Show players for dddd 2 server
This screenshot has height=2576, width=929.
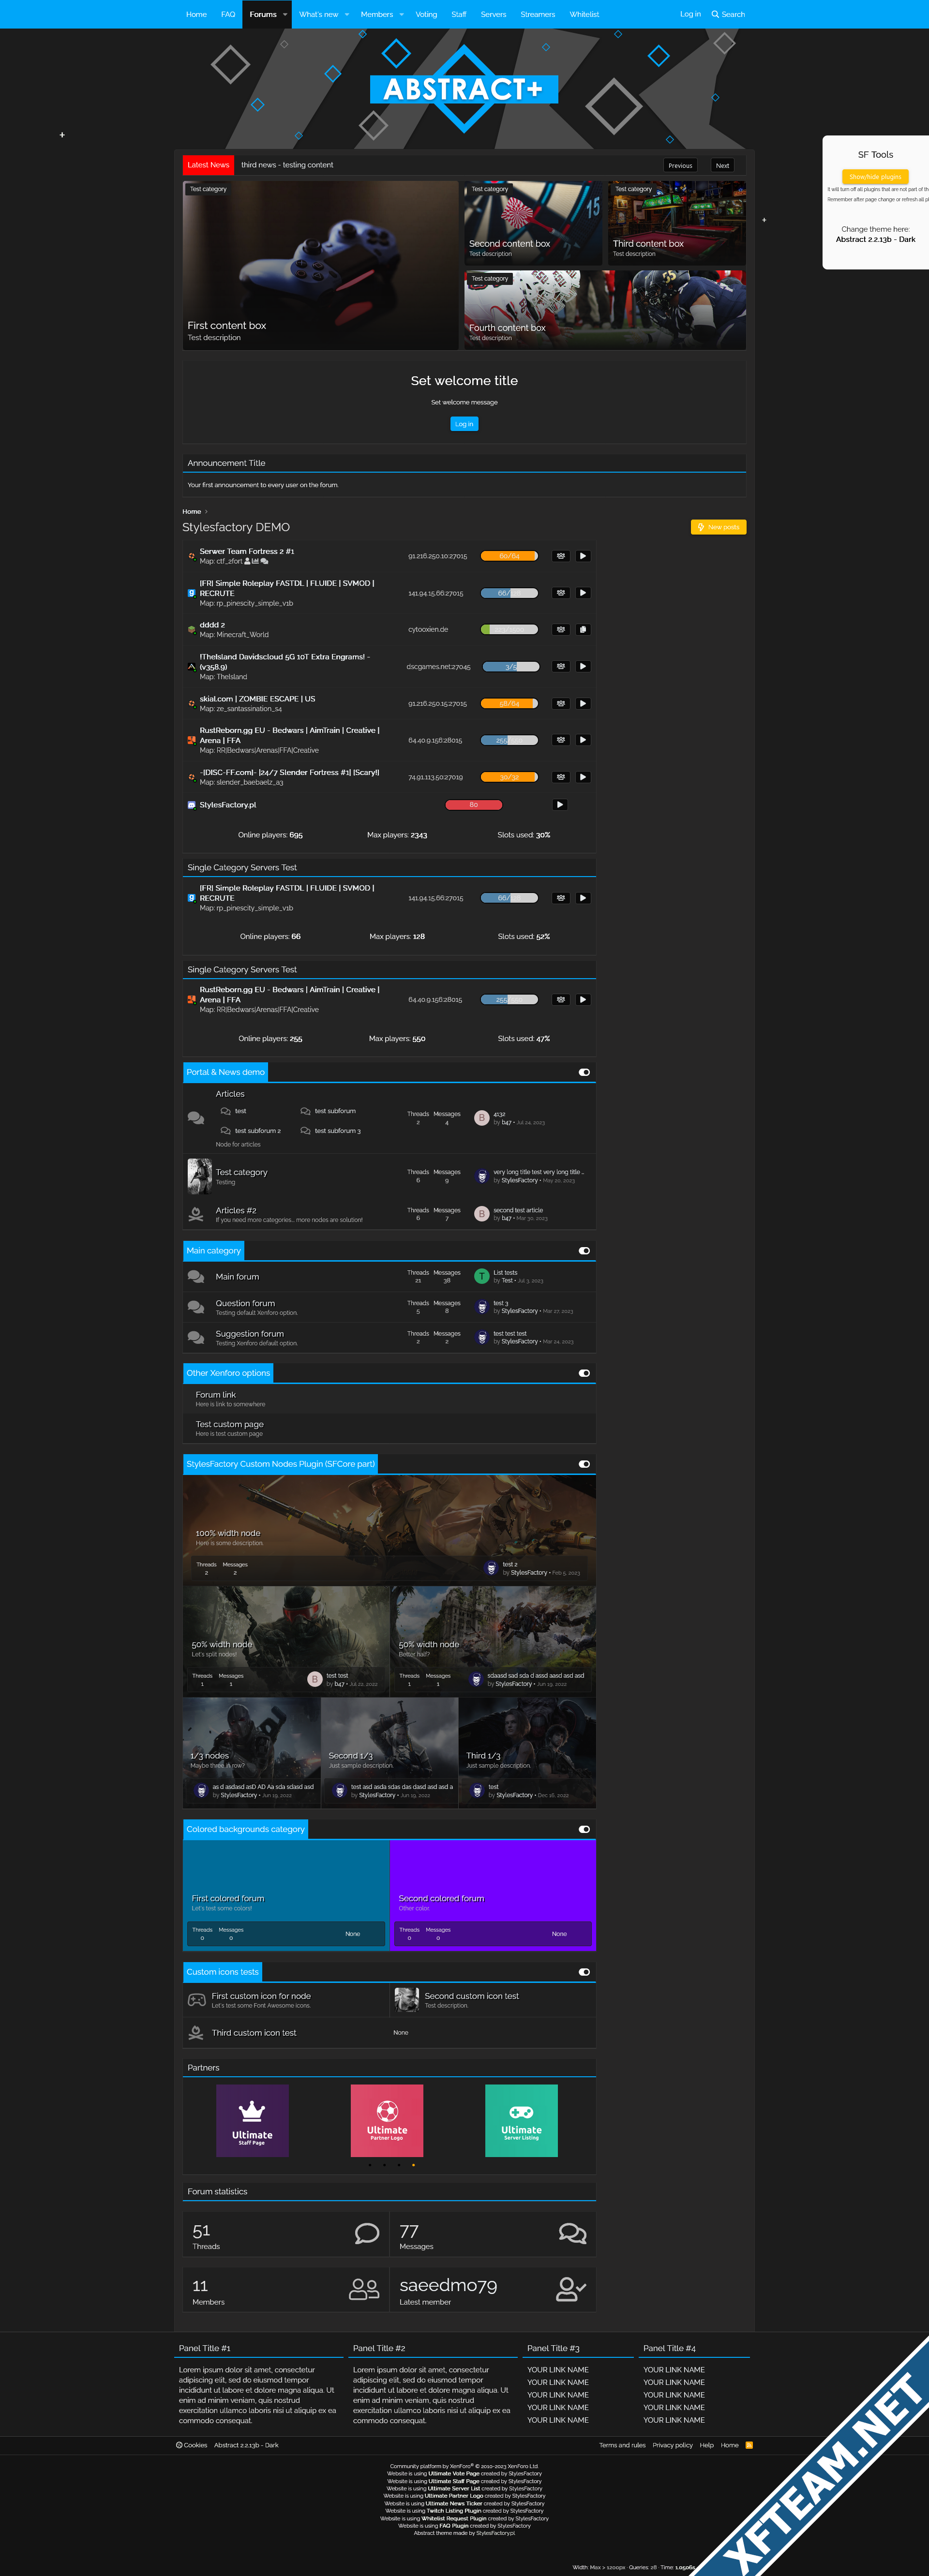pyautogui.click(x=561, y=630)
